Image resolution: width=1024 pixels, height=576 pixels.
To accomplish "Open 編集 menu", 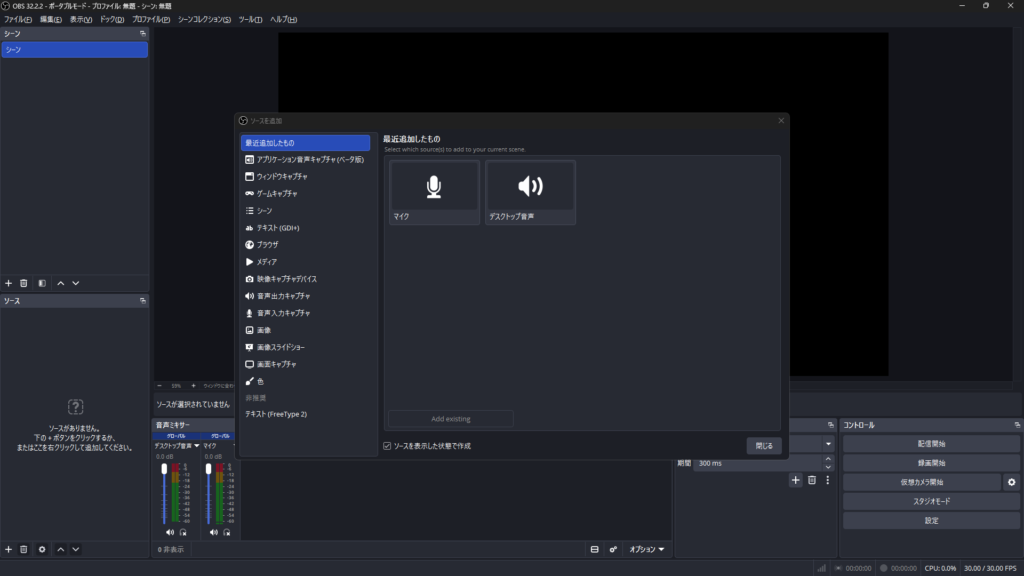I will [x=50, y=20].
